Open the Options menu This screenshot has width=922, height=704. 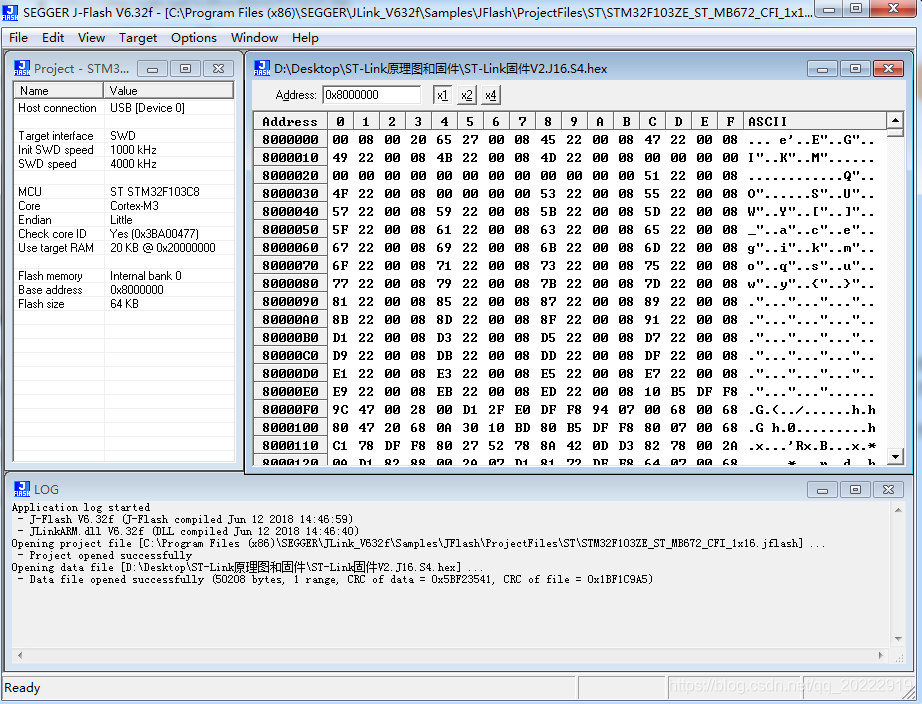193,38
